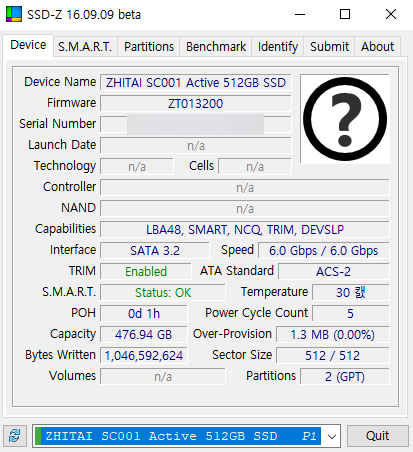Click the SSD-Z 16.09.09 beta title text
413x452 pixels.
tap(84, 15)
